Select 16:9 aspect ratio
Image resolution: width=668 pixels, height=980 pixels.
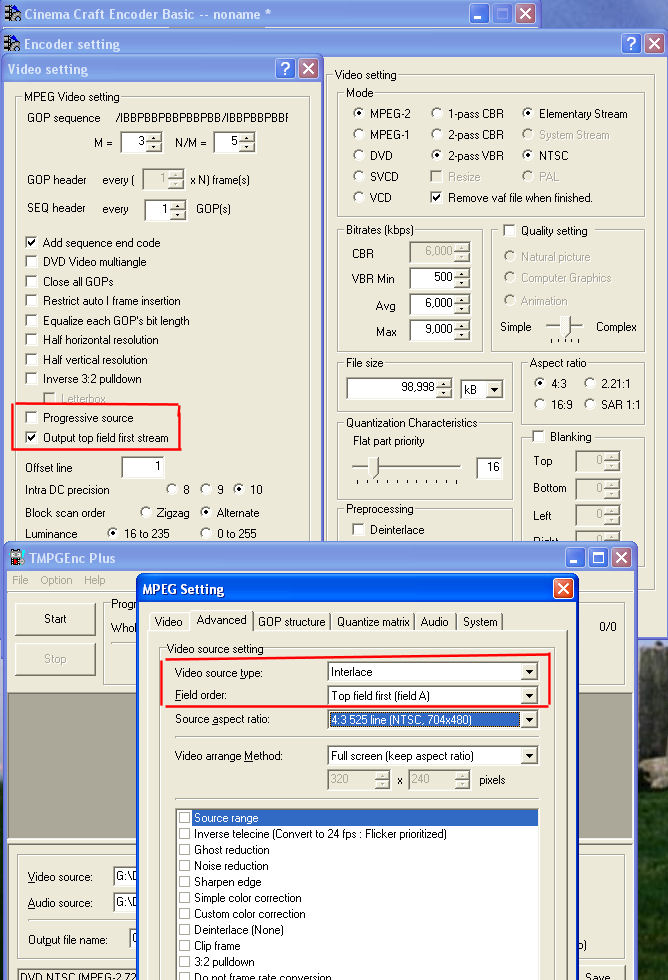click(540, 404)
